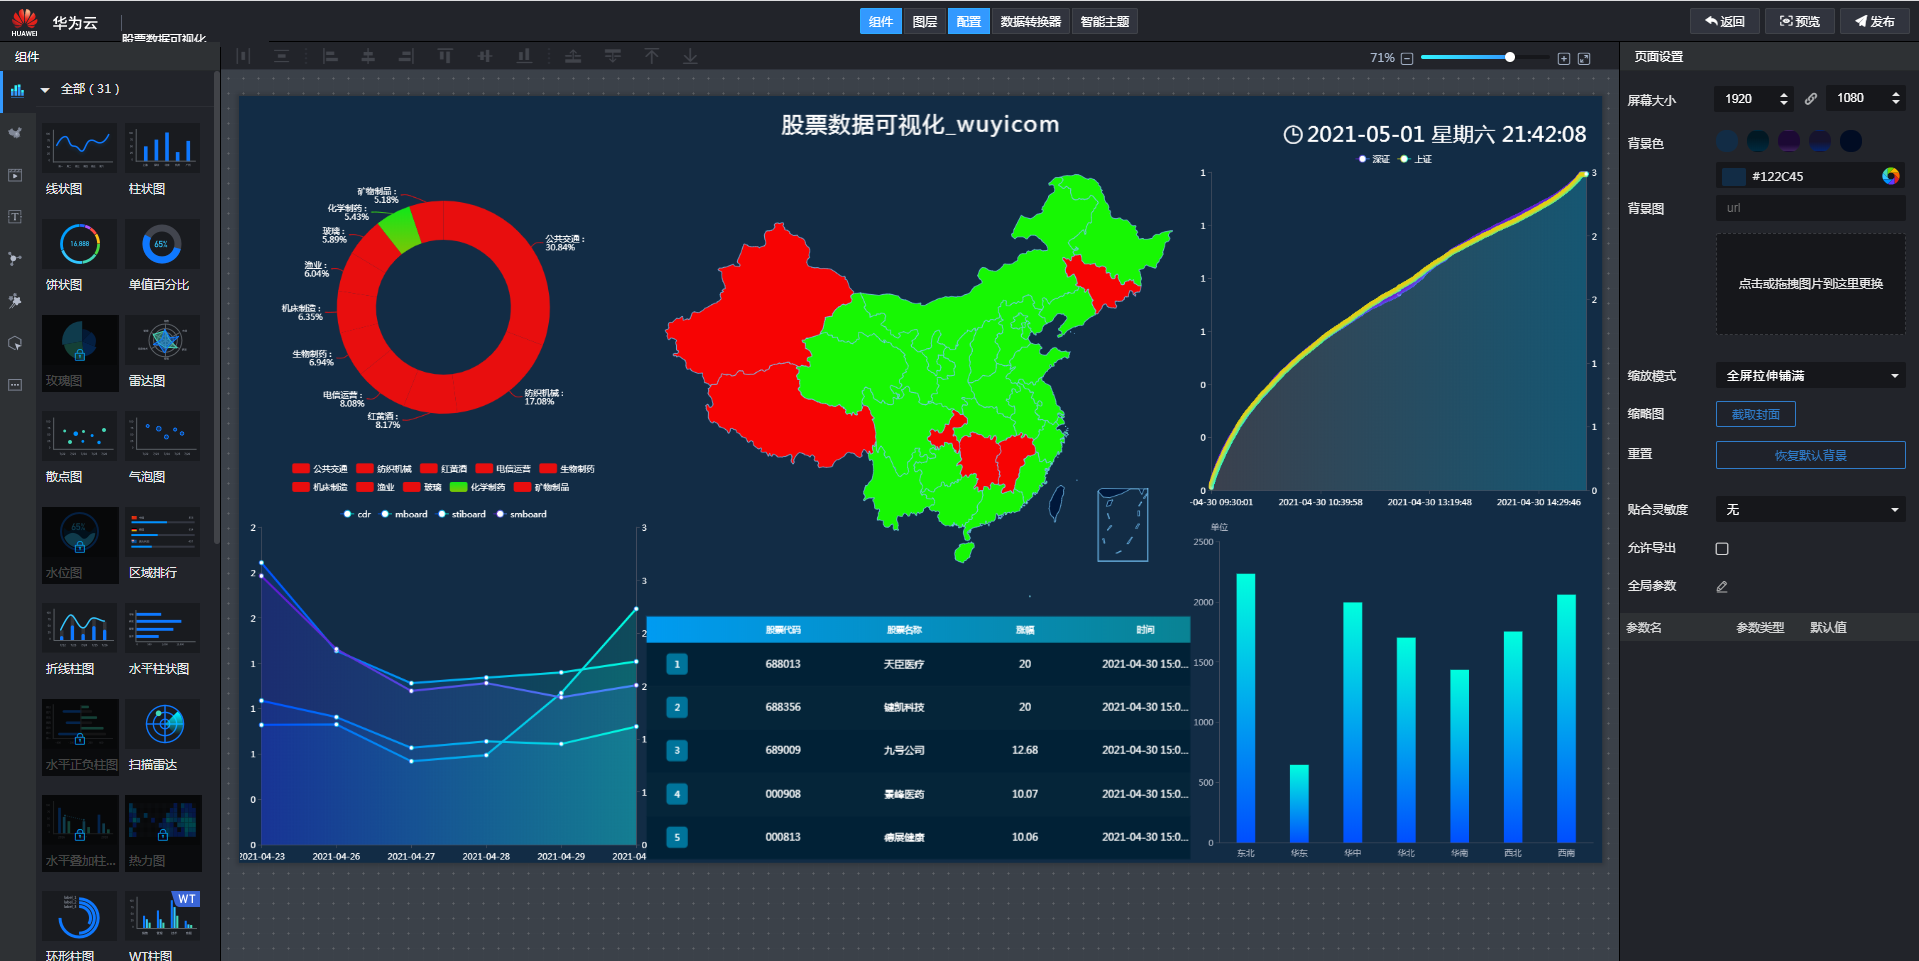
Task: Open the media components category
Action: pyautogui.click(x=15, y=175)
